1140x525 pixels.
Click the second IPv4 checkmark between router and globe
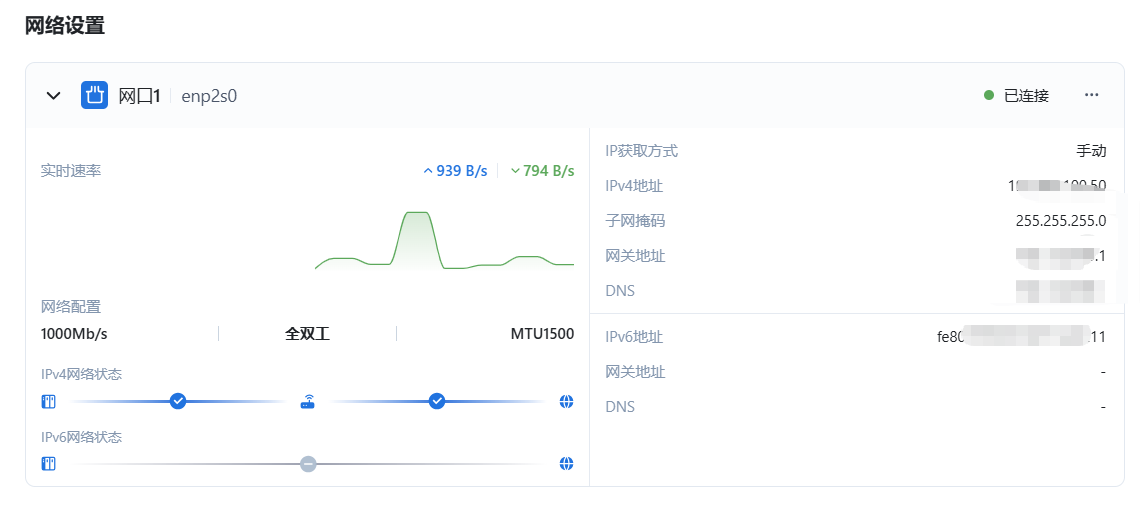coord(437,401)
